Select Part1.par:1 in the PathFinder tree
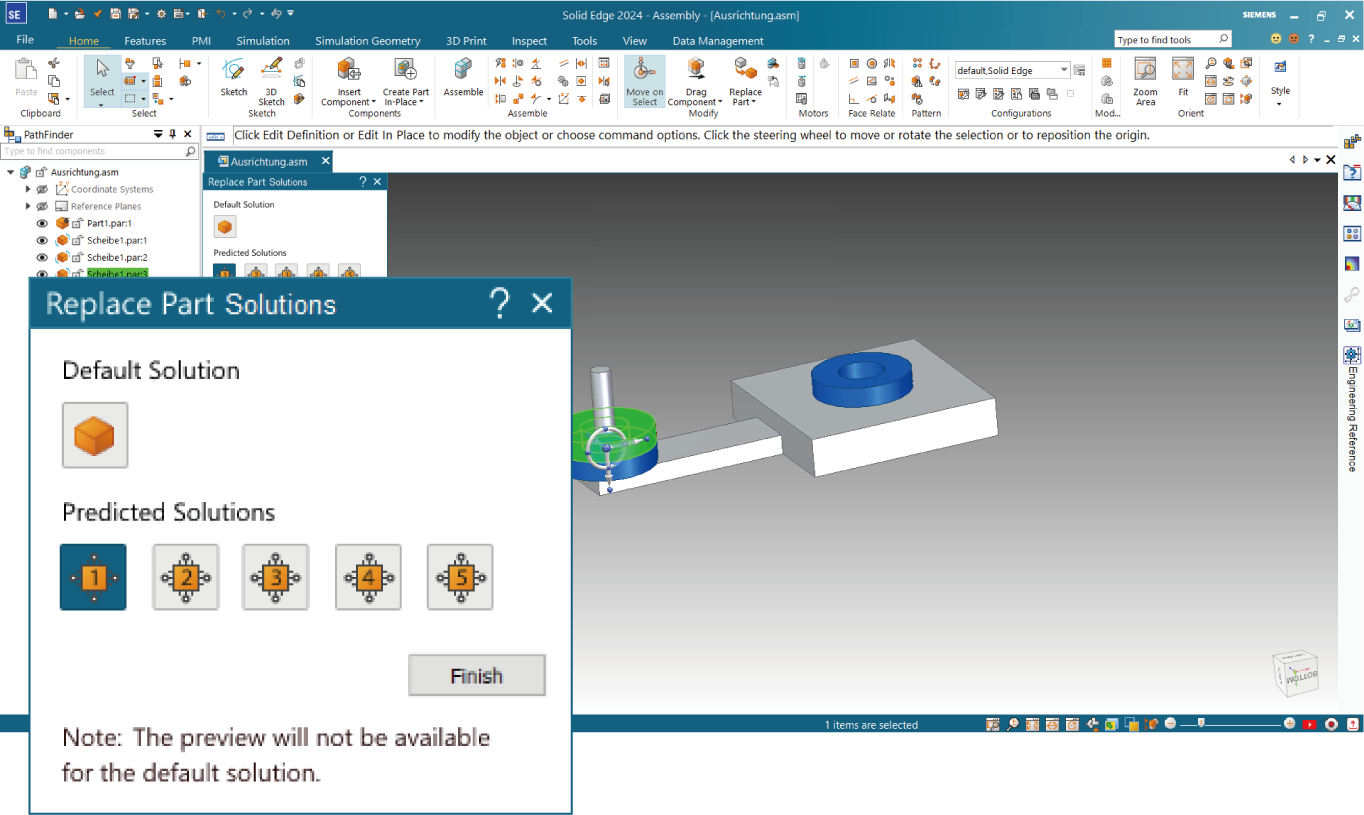The image size is (1364, 815). click(109, 223)
